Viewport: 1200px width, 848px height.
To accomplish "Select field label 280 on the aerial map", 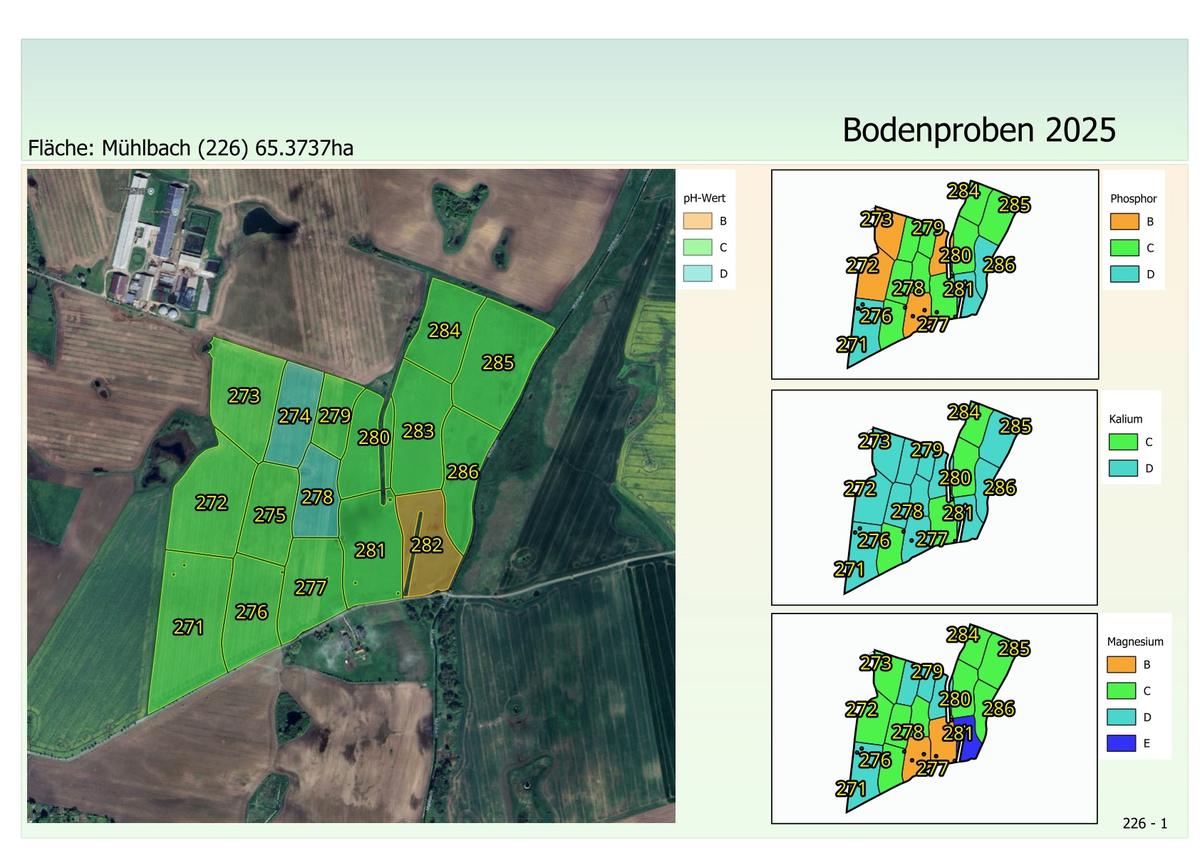I will pos(374,437).
